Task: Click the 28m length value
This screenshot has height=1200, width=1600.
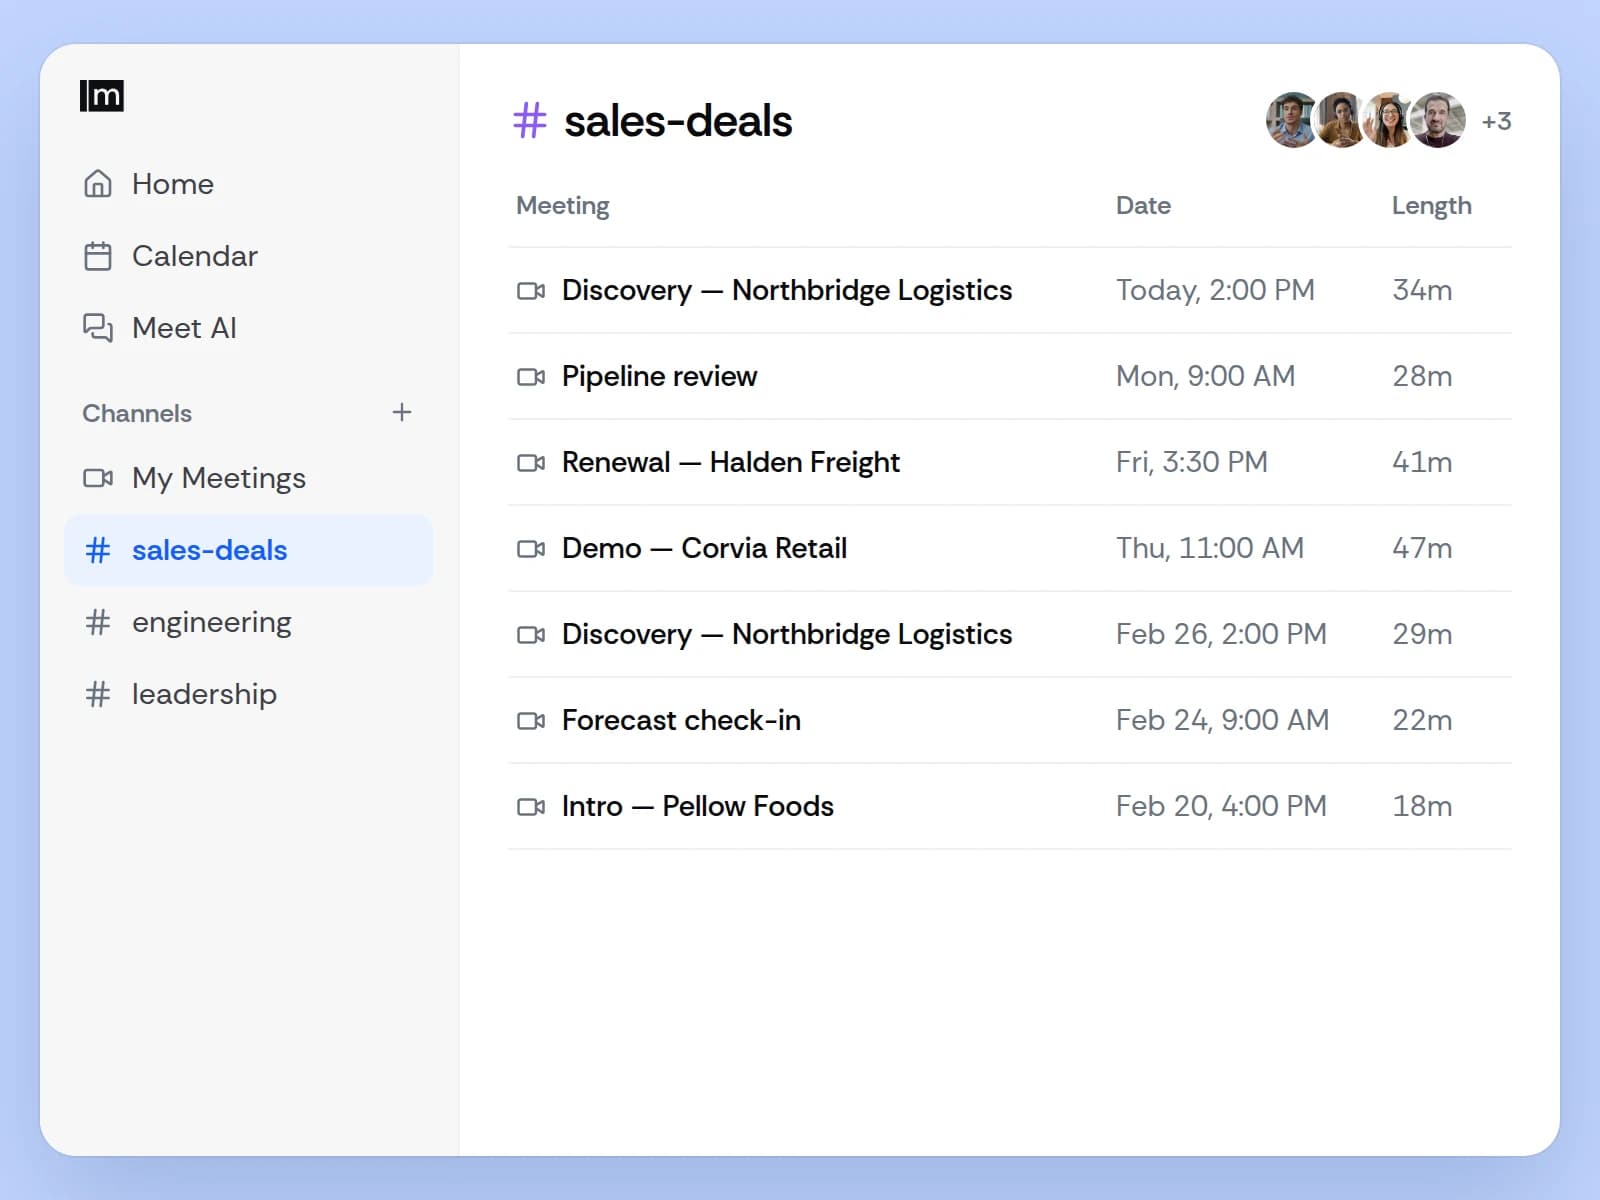Action: (1422, 376)
